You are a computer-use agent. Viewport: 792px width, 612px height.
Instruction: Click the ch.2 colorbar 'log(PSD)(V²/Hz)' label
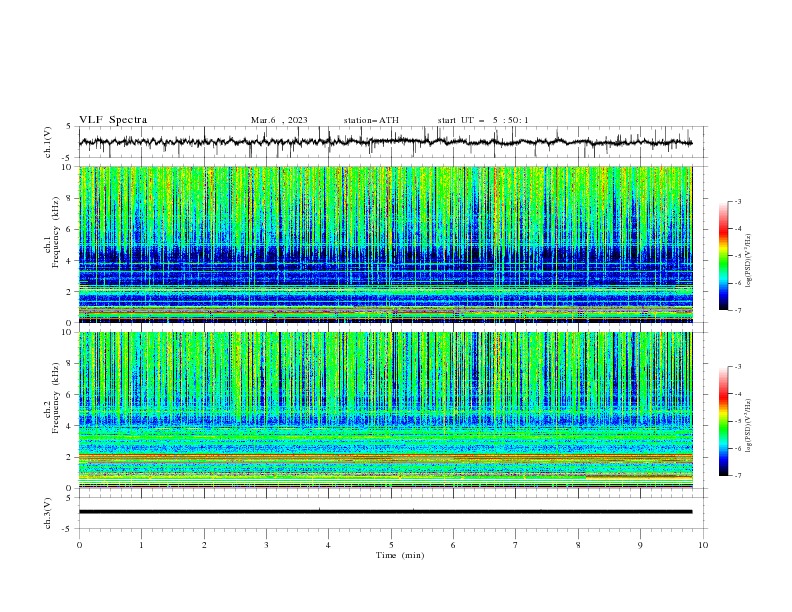[x=748, y=426]
